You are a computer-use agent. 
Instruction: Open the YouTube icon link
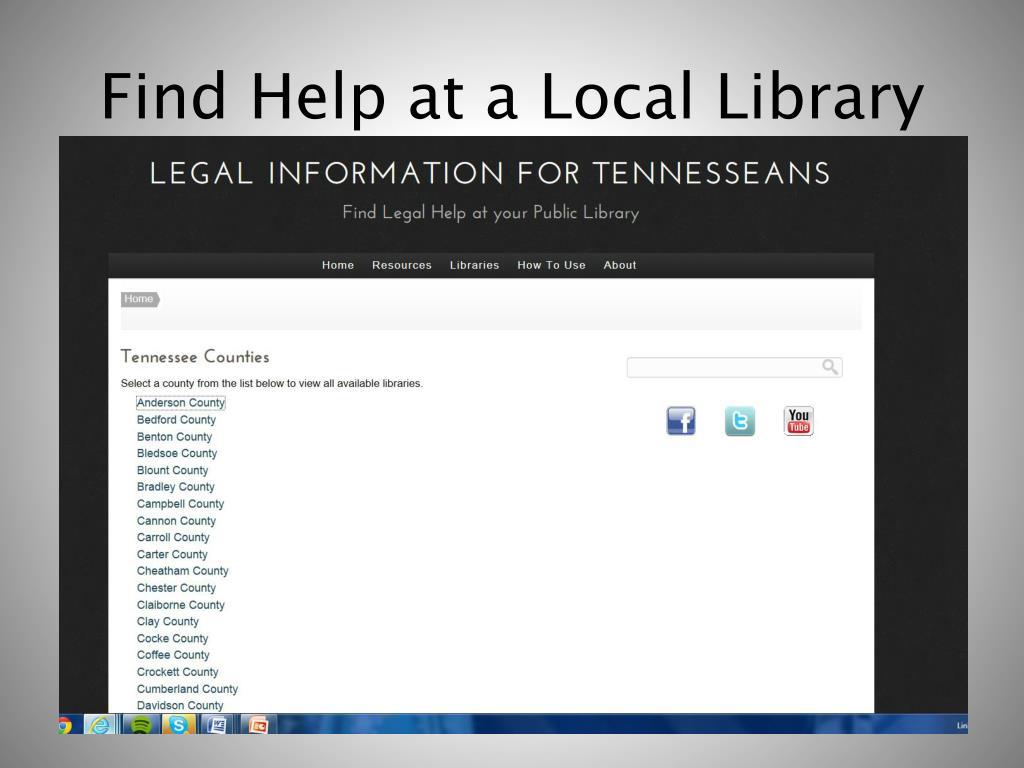tap(798, 421)
